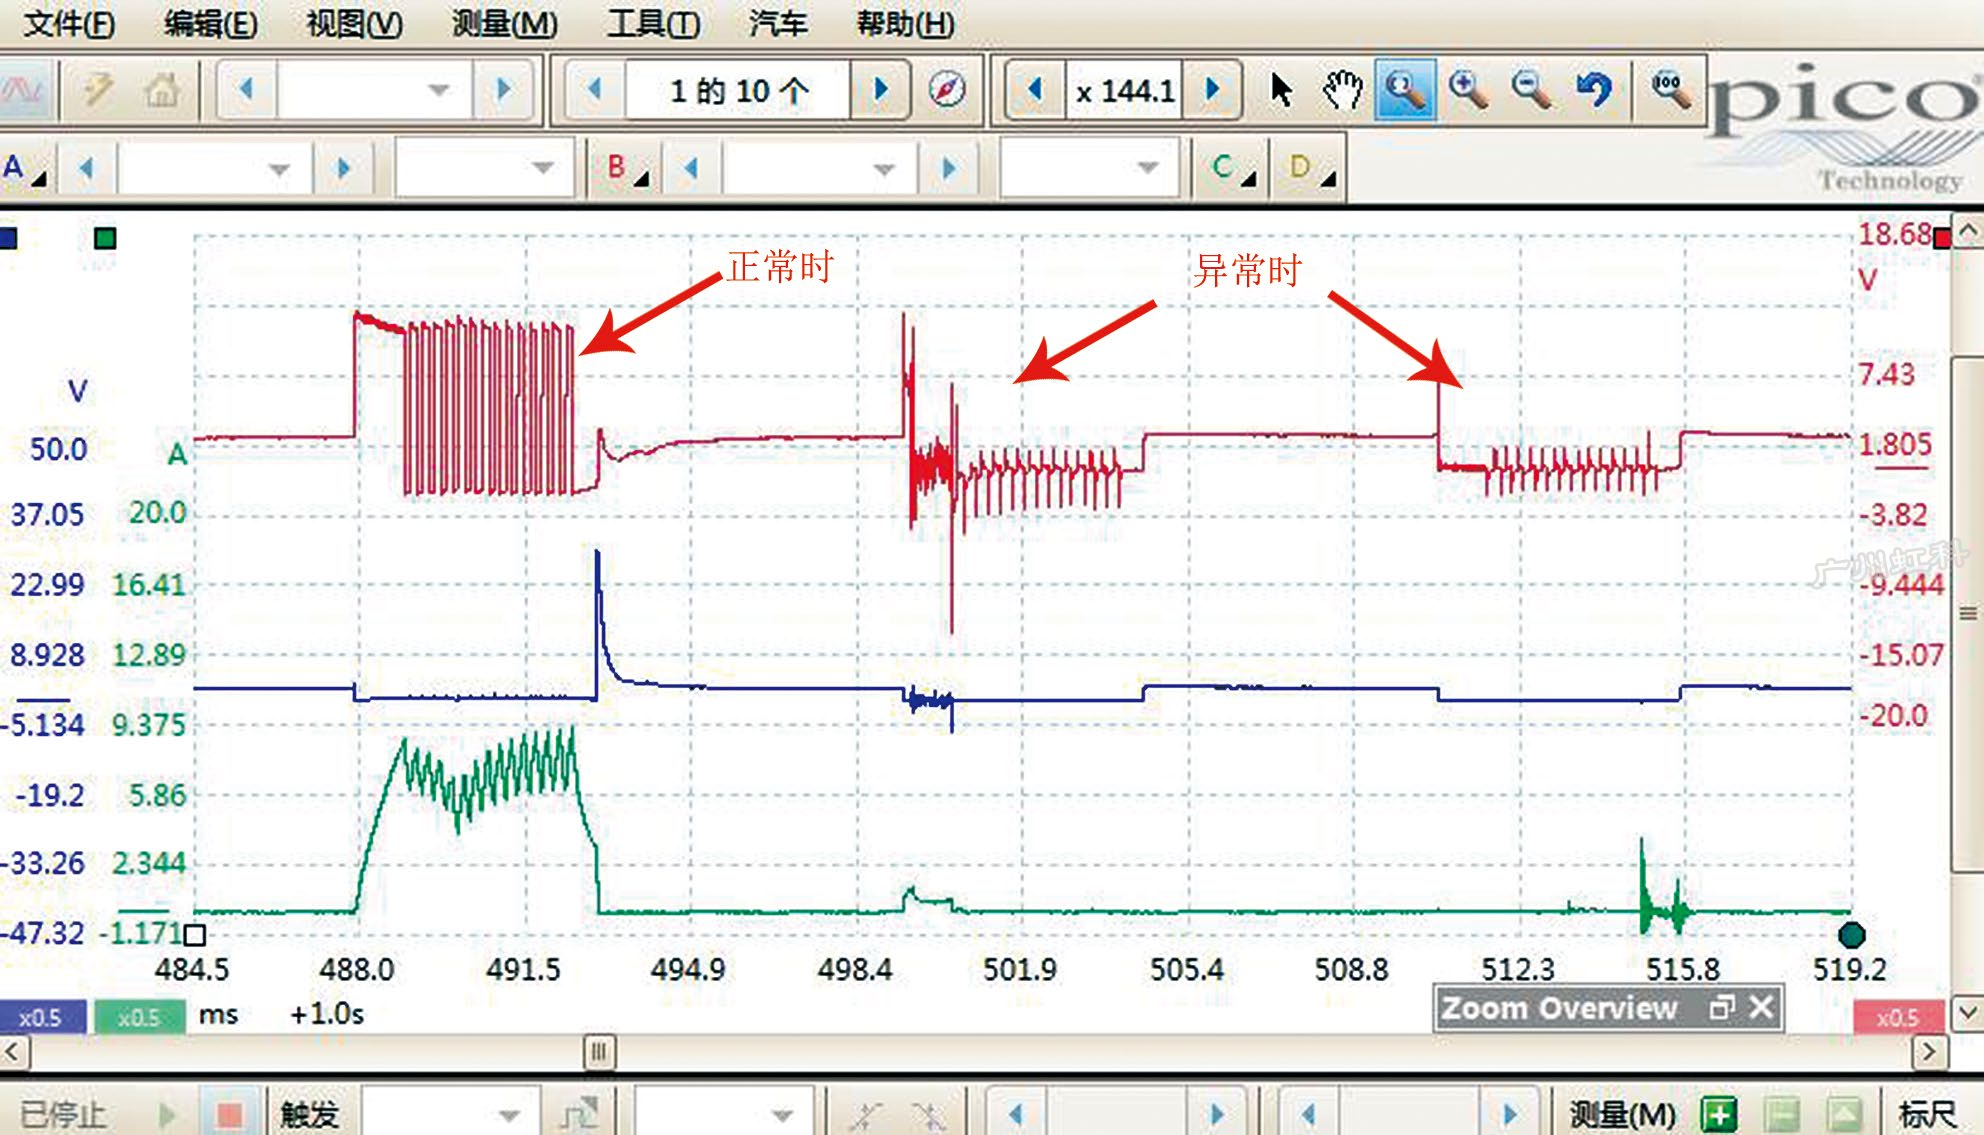Close the Zoom Overview panel

(x=1762, y=1007)
